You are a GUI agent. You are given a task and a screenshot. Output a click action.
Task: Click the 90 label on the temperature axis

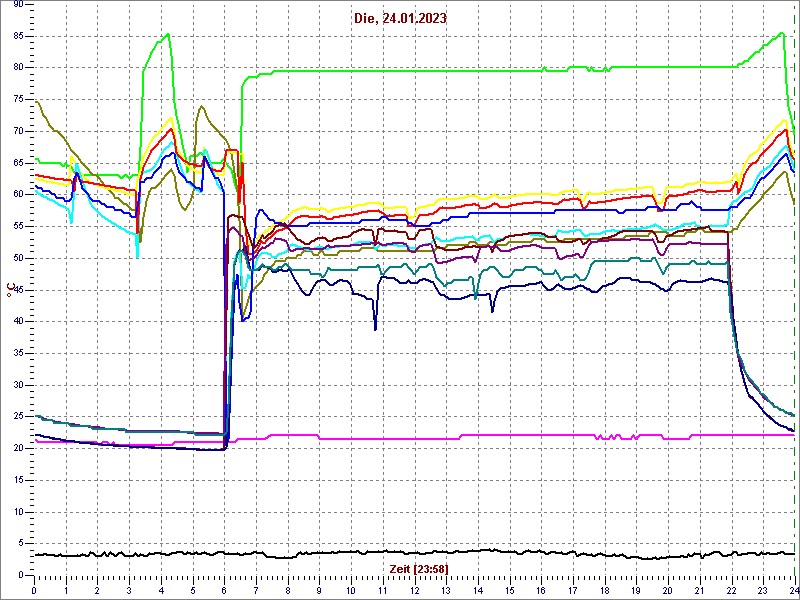click(x=18, y=6)
